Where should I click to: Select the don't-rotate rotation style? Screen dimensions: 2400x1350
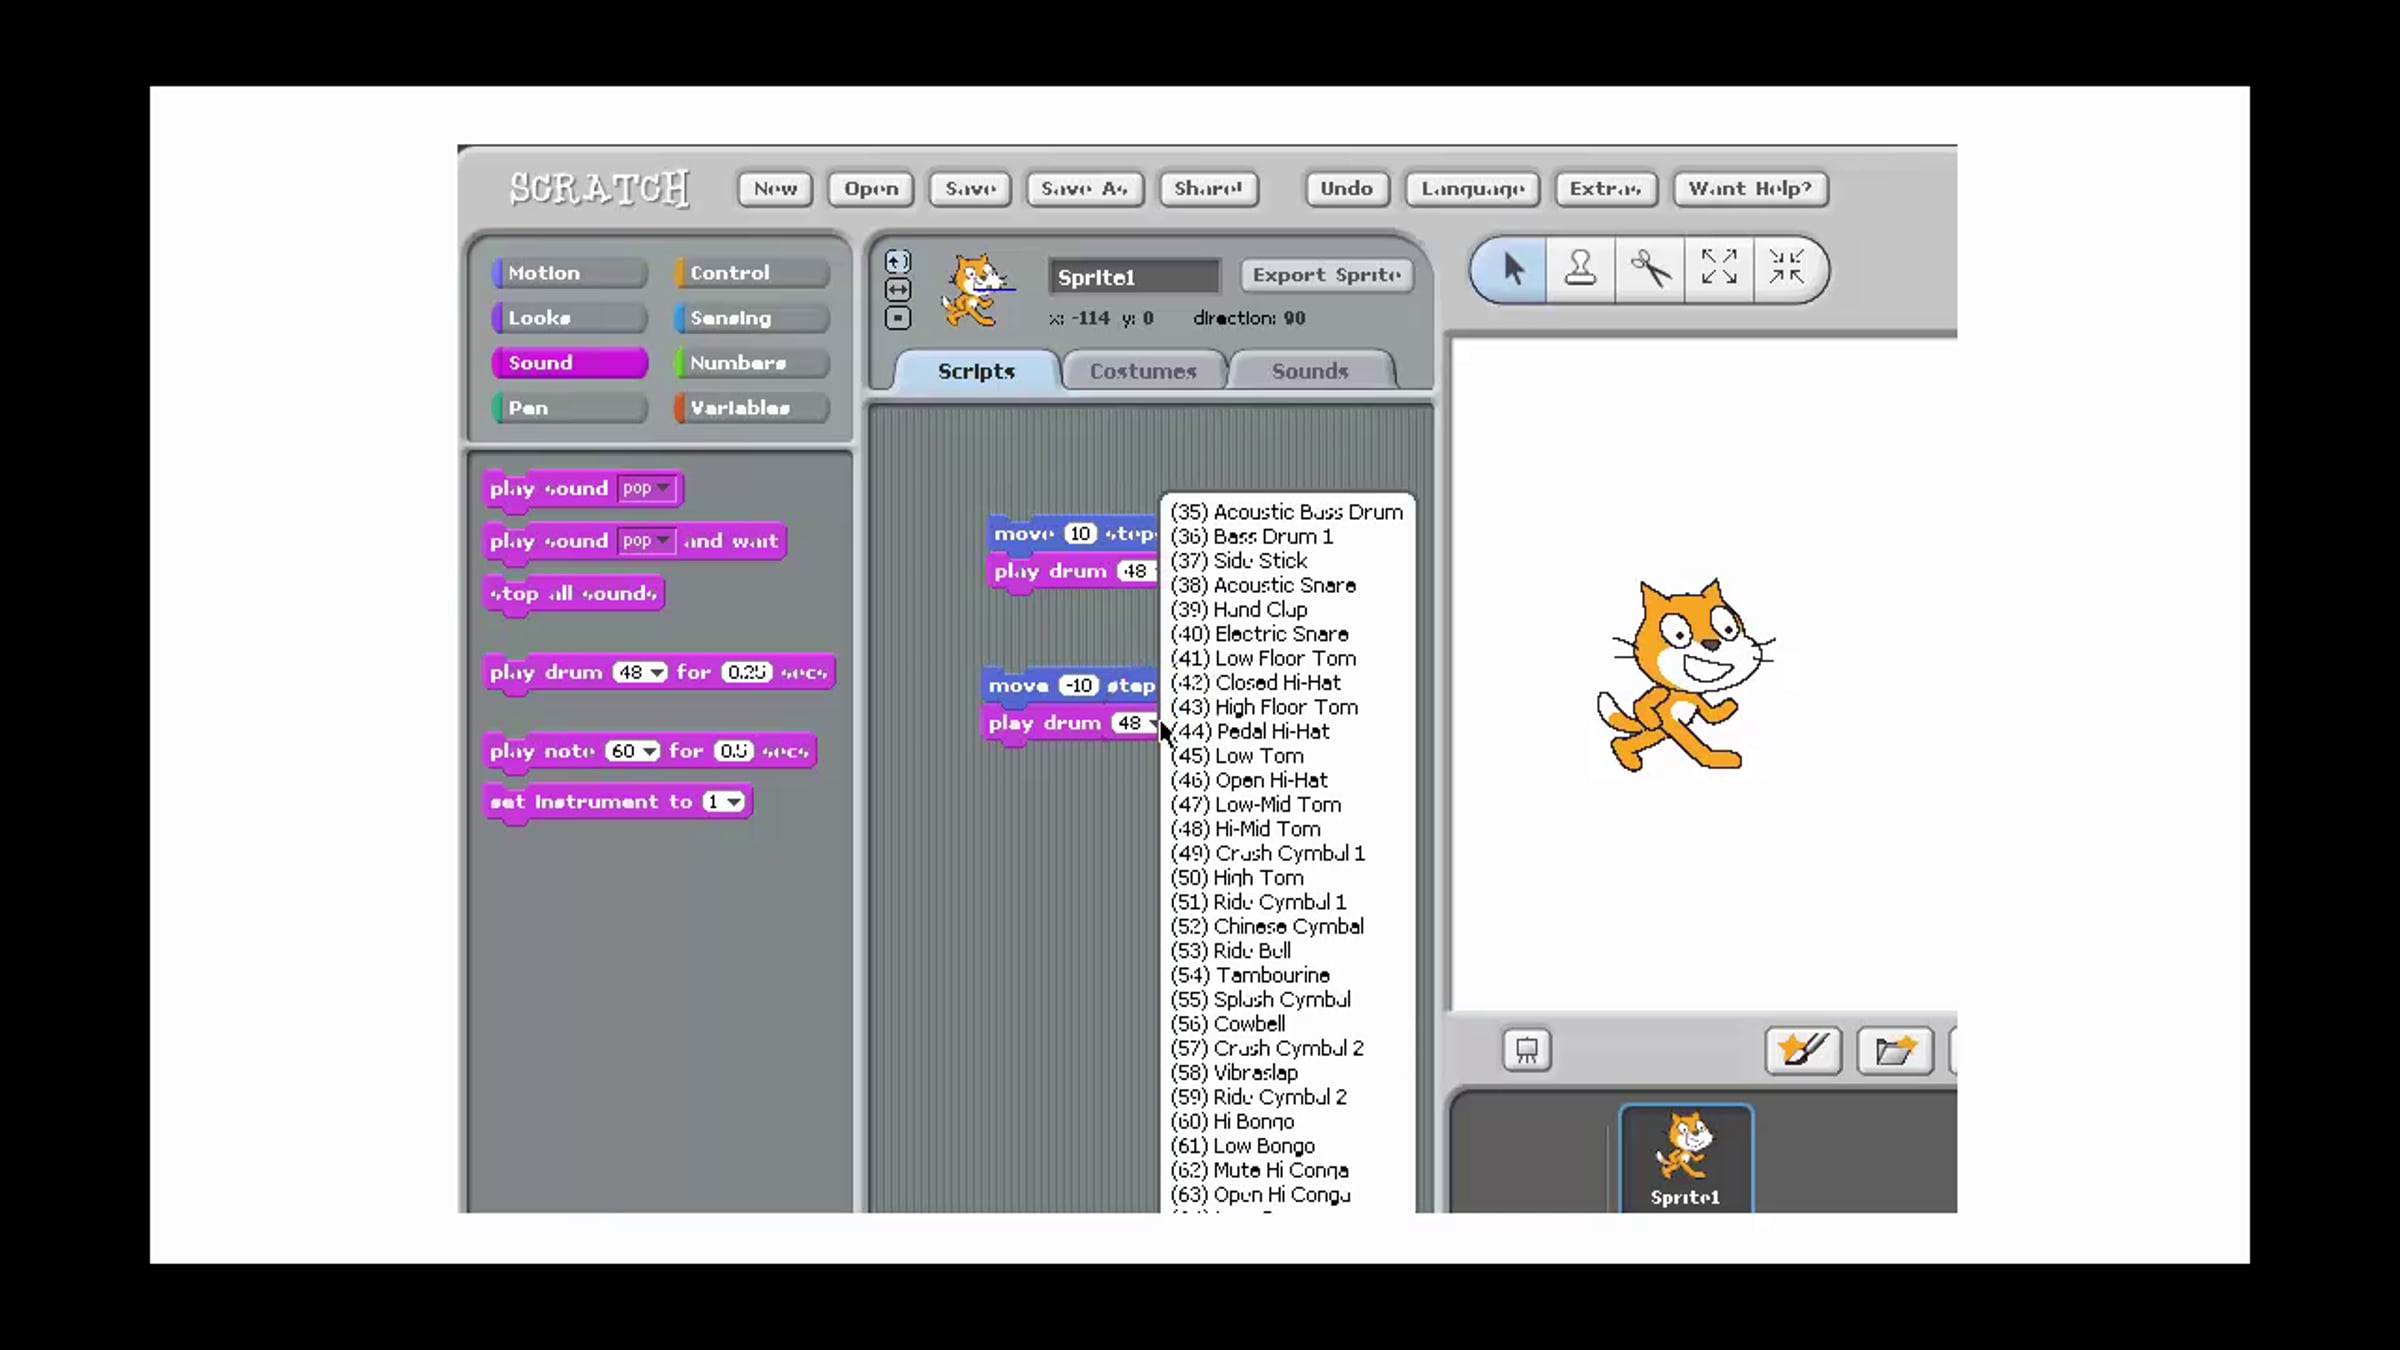pos(898,318)
